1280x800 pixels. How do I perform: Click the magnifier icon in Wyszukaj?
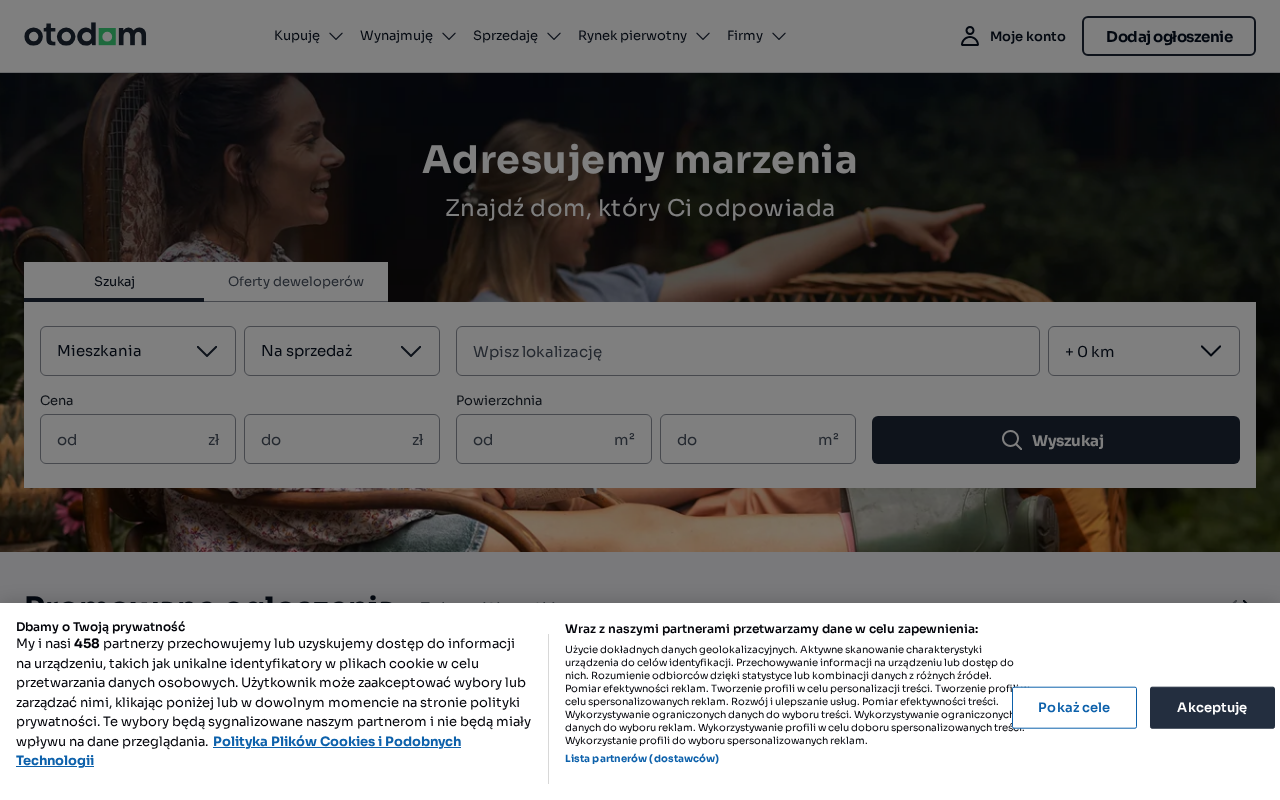[x=1012, y=440]
